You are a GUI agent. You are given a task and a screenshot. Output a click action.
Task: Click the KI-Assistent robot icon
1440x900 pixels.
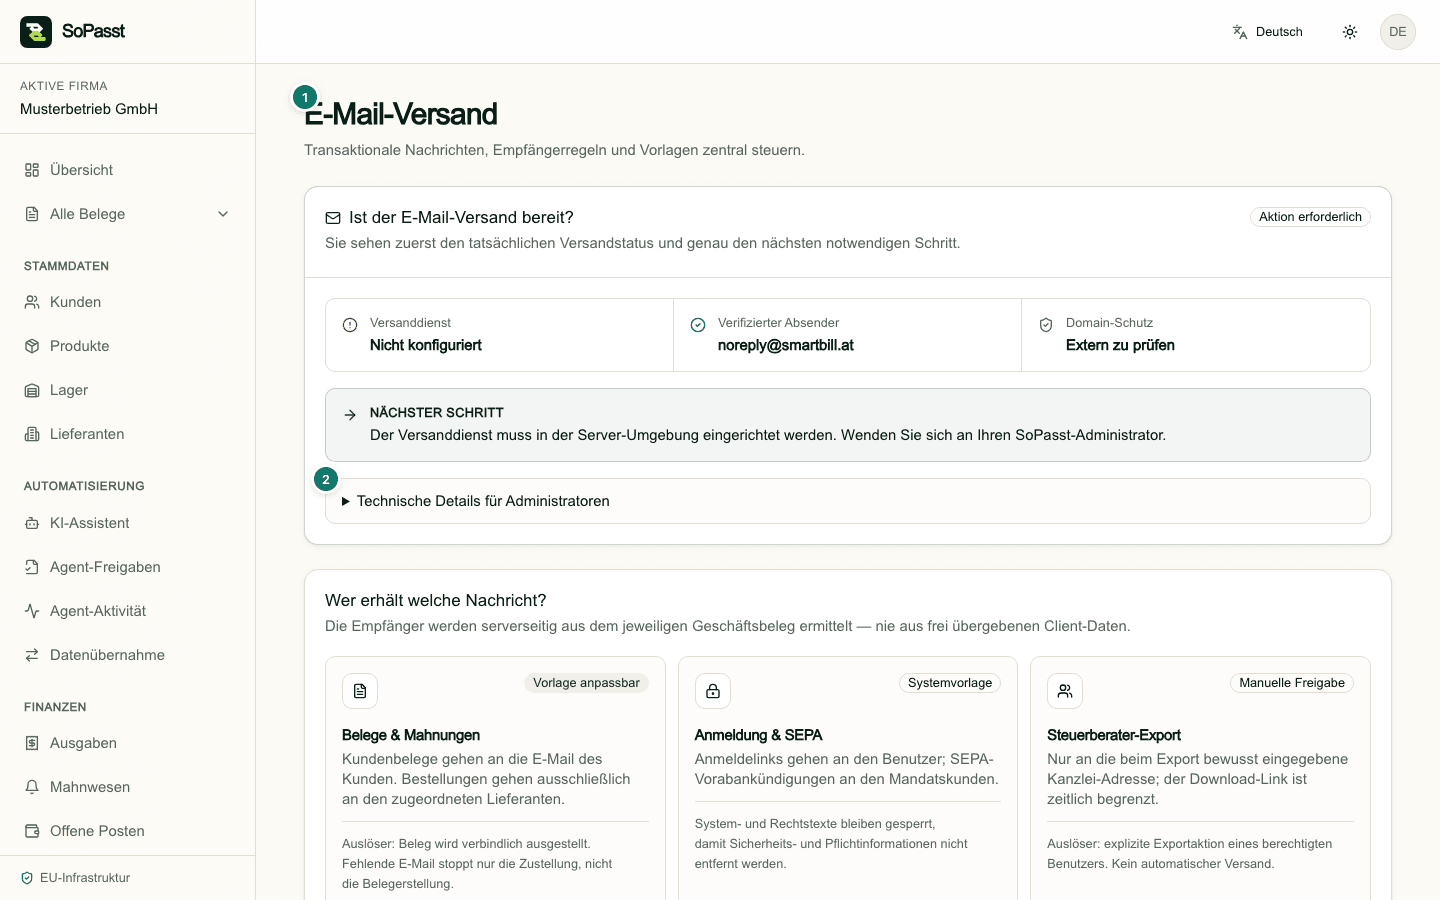(x=32, y=523)
